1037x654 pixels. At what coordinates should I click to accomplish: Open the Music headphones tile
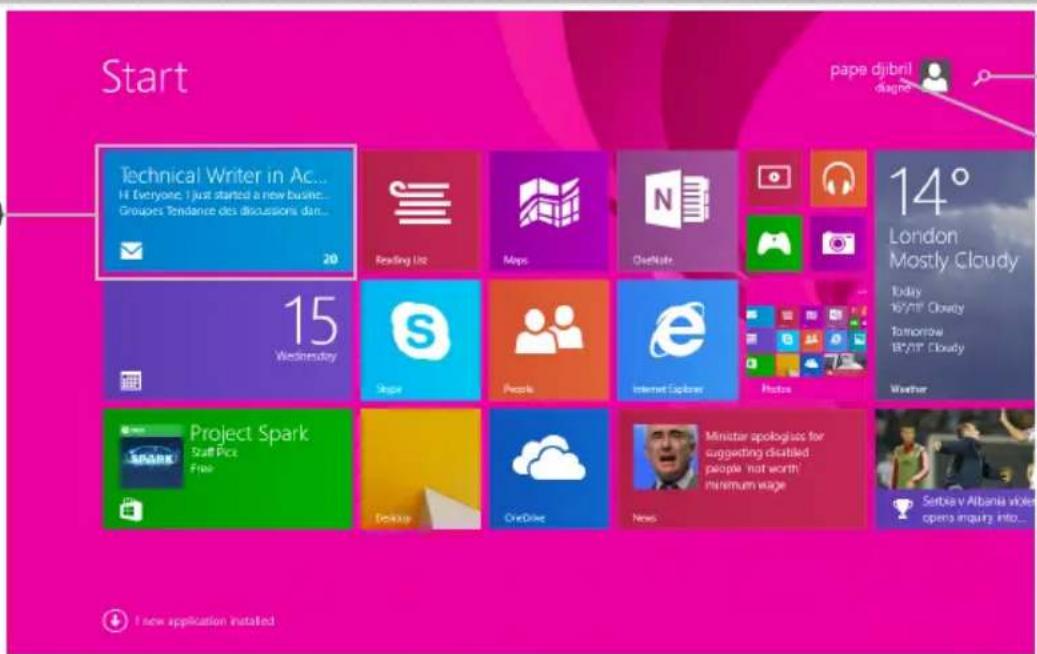click(838, 179)
